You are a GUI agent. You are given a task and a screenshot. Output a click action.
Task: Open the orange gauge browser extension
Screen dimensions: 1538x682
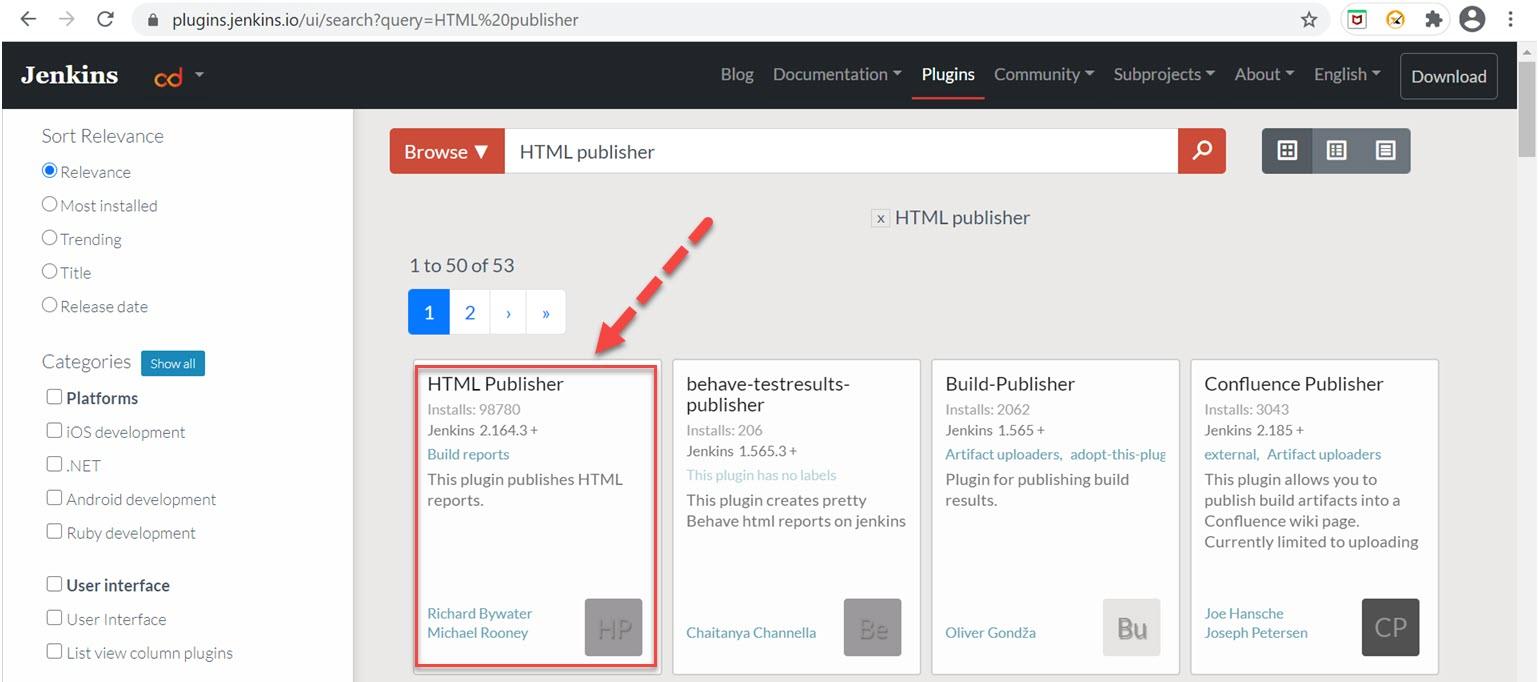(x=1395, y=19)
